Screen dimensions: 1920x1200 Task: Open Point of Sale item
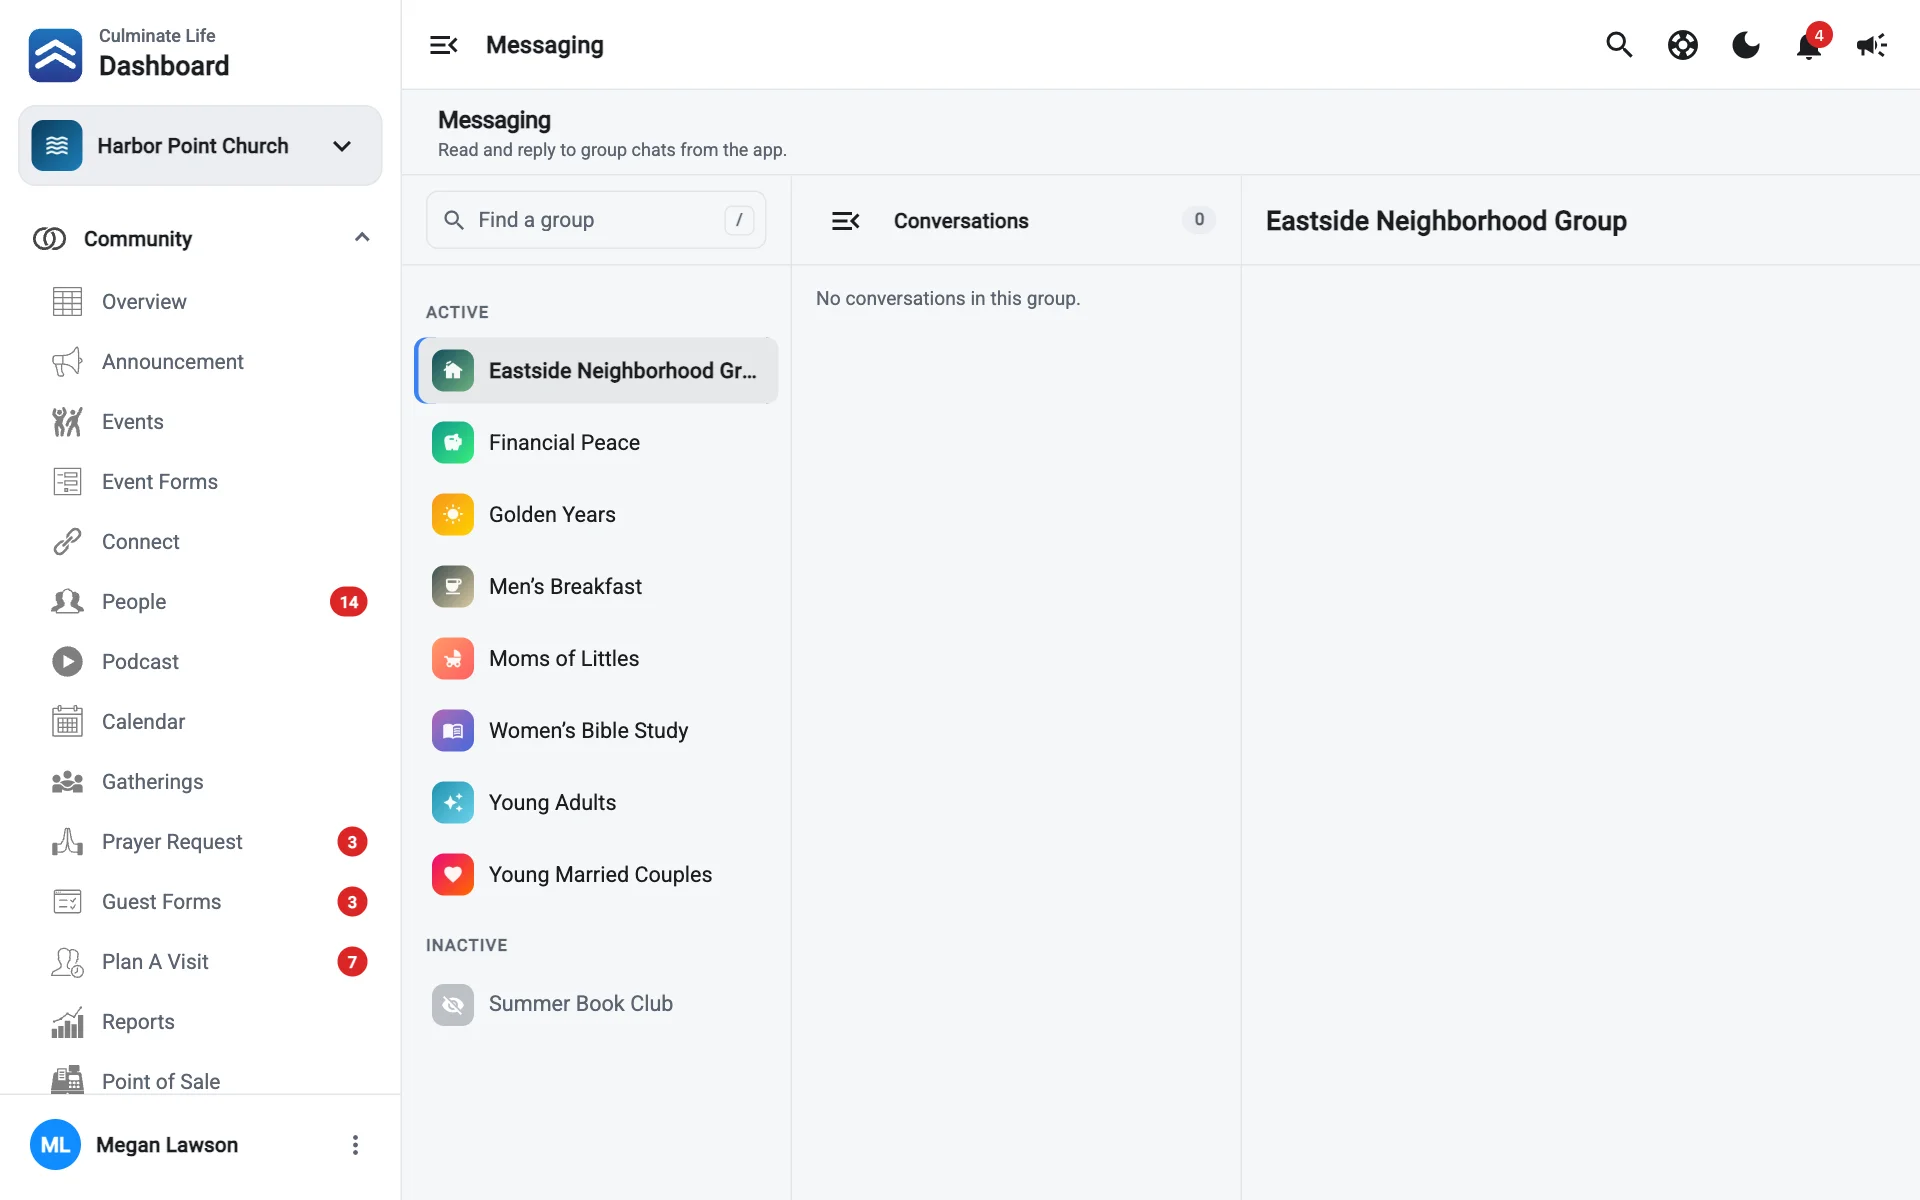pos(161,1081)
